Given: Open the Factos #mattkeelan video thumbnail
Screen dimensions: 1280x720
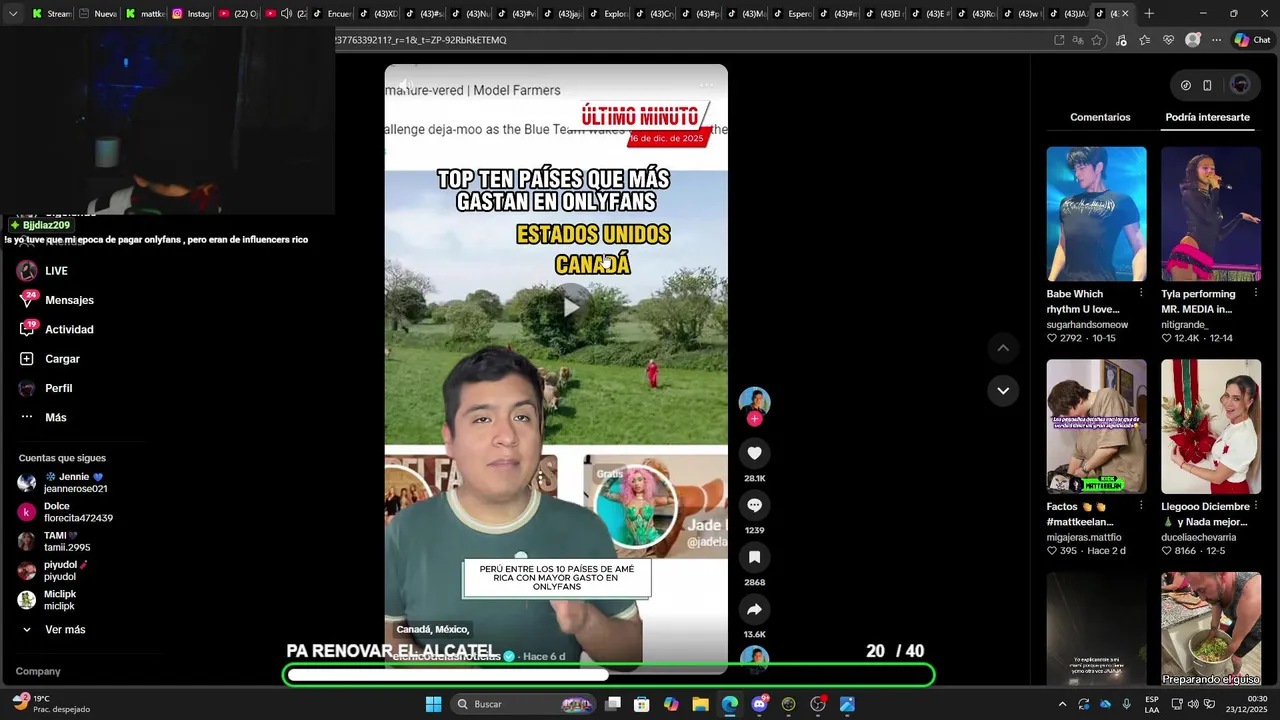Looking at the screenshot, I should click(x=1096, y=426).
